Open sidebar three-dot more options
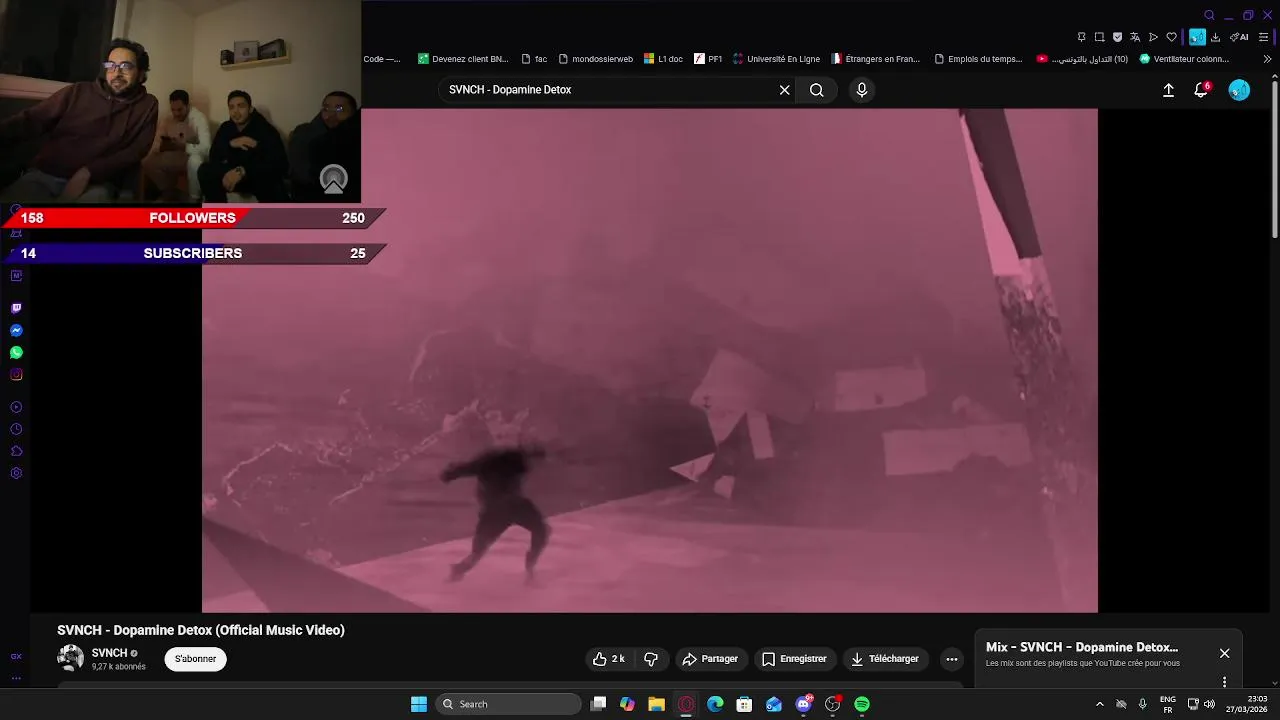Image resolution: width=1280 pixels, height=720 pixels. point(16,678)
